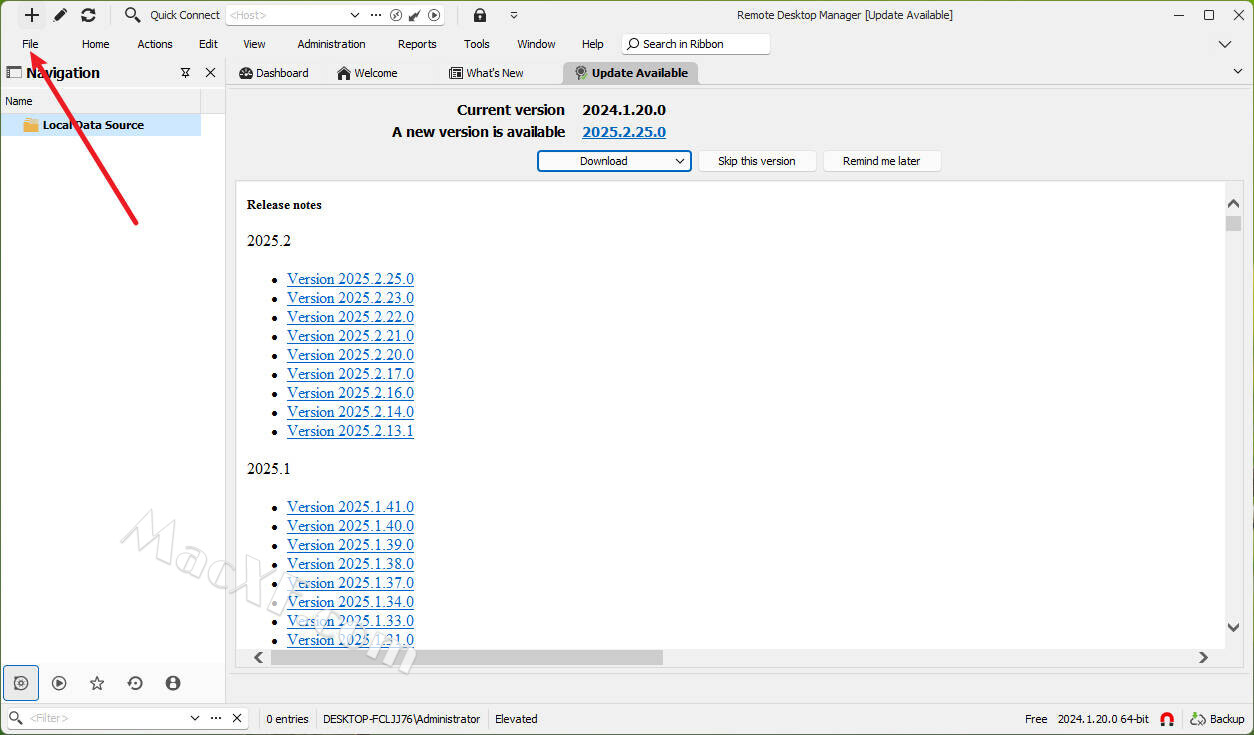Open the ellipsis options in the Filter box
Viewport: 1254px width, 735px height.
[216, 718]
